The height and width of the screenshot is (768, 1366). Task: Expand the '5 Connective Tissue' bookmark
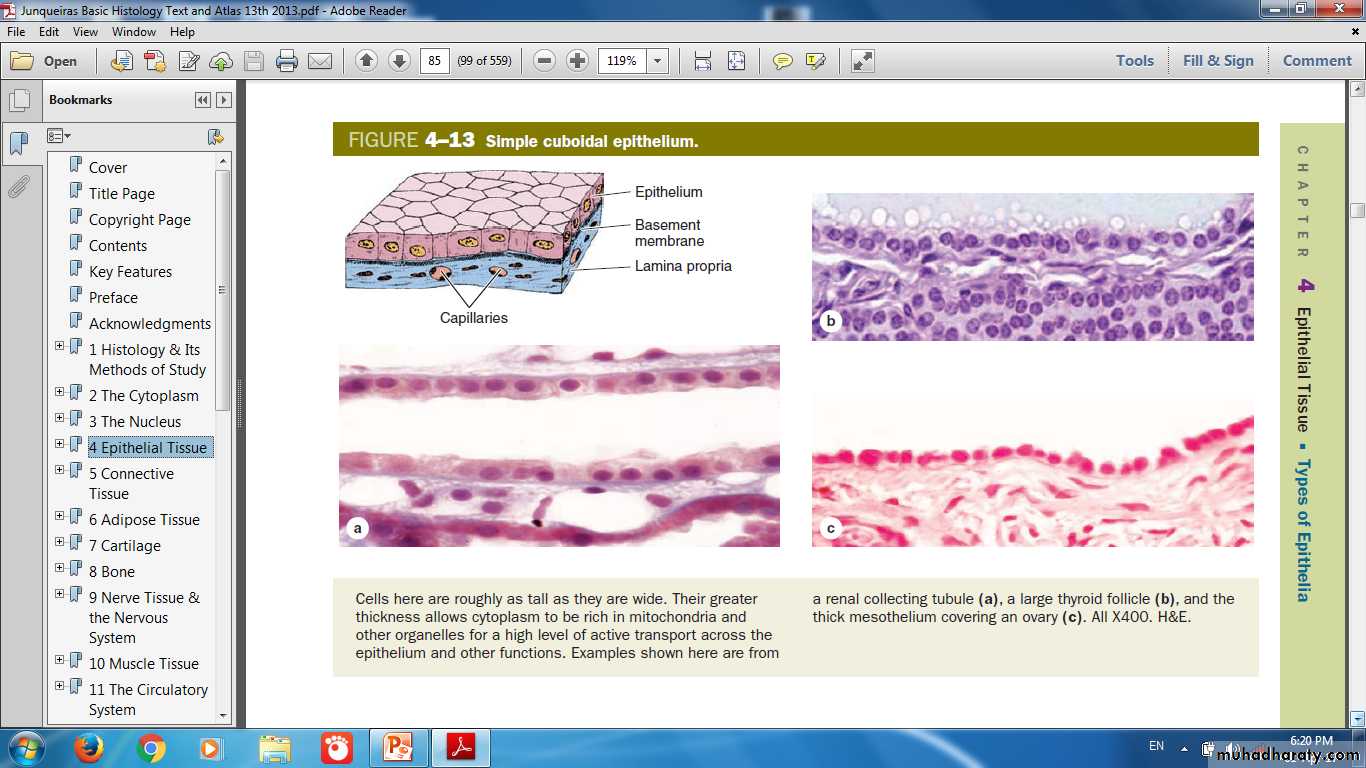point(60,468)
